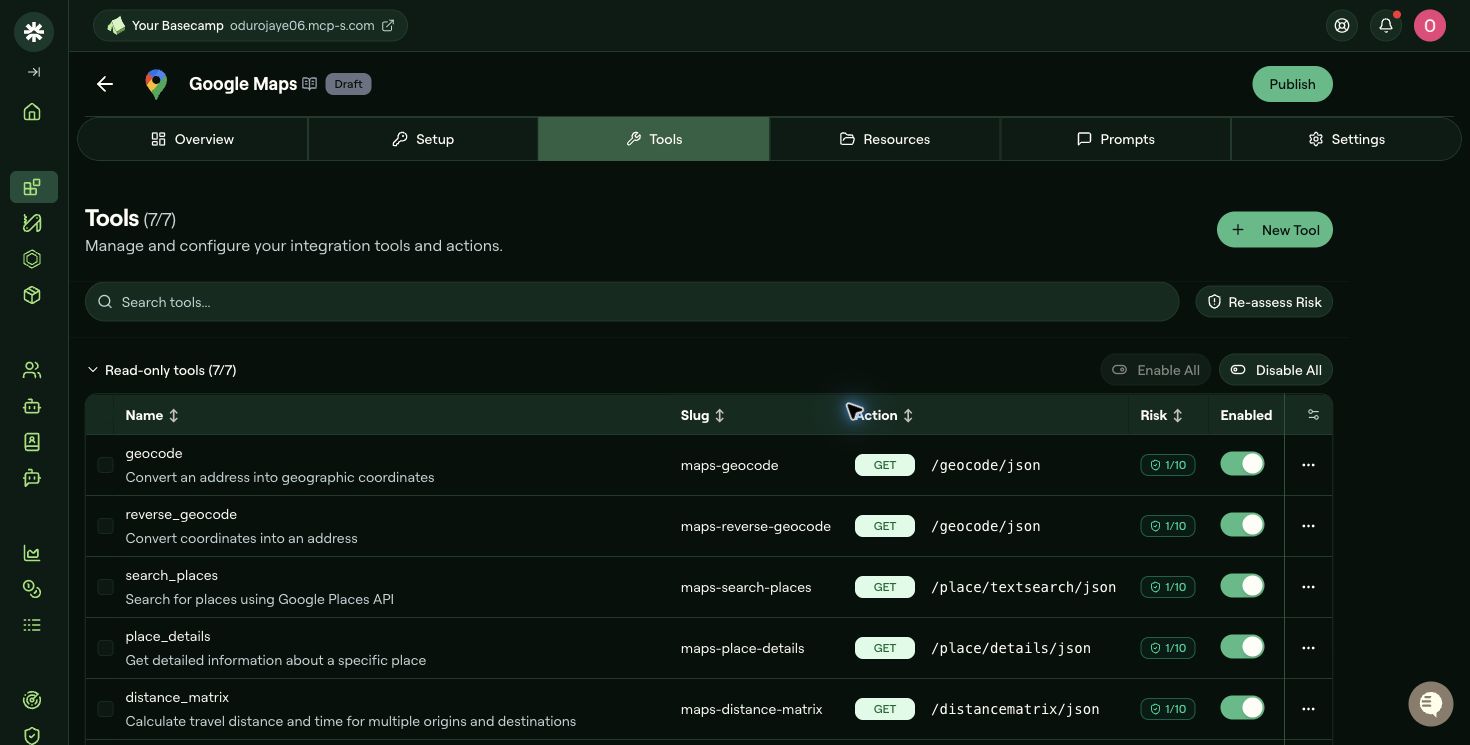Click the GET badge in reverse_geocode row

coord(885,526)
